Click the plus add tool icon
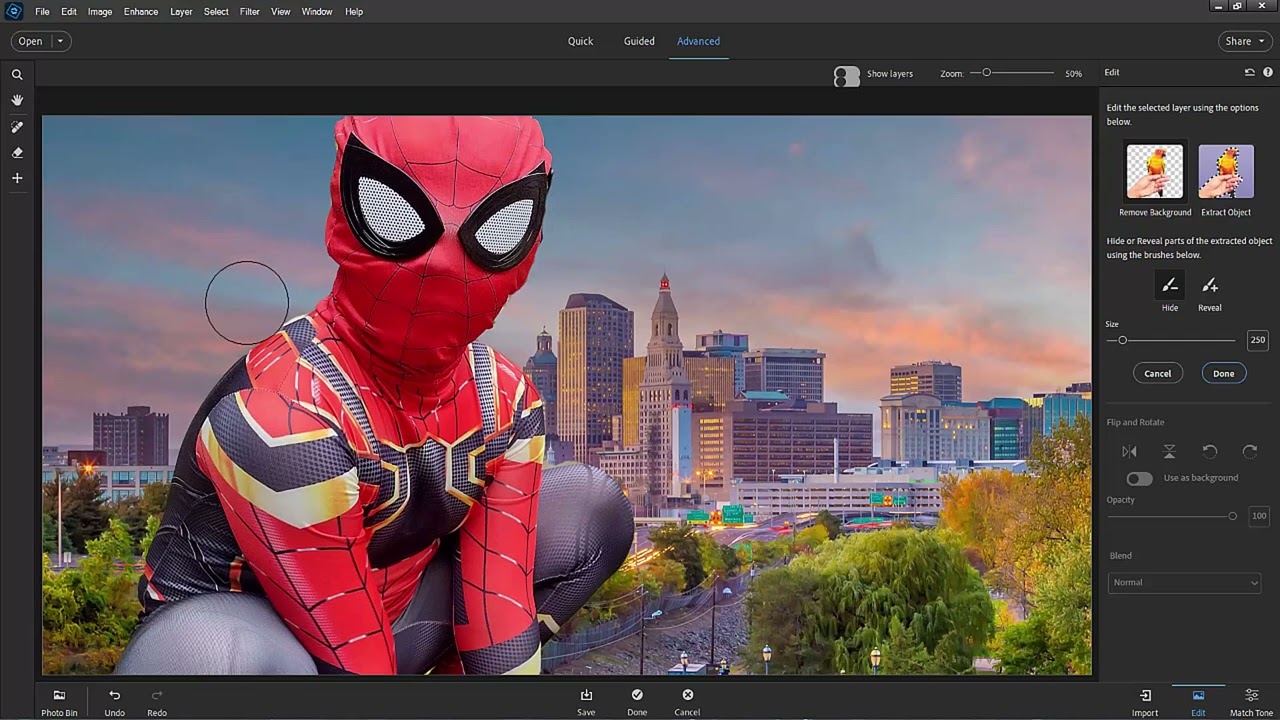The width and height of the screenshot is (1280, 720). pos(17,178)
